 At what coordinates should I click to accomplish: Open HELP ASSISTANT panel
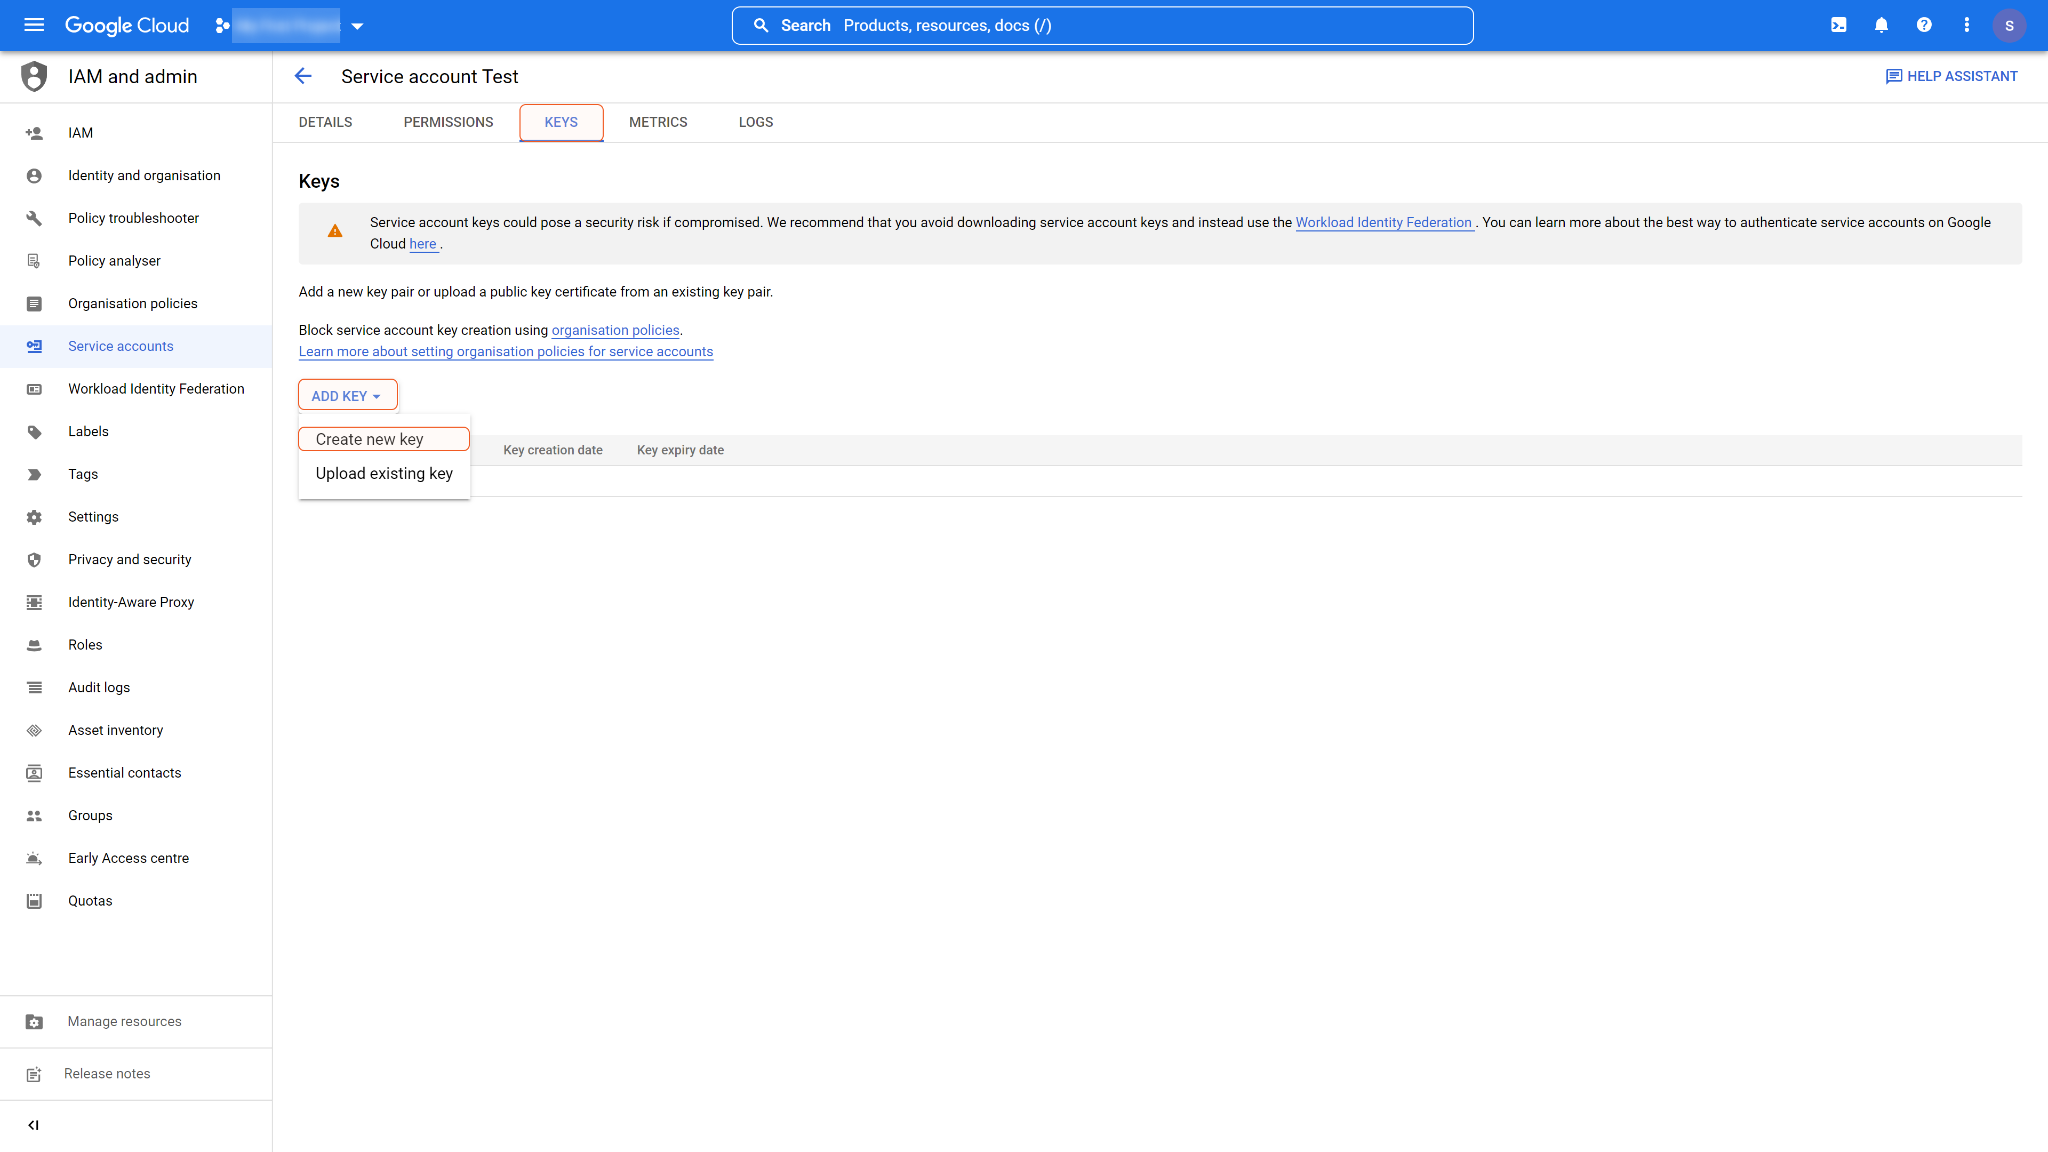[1951, 76]
